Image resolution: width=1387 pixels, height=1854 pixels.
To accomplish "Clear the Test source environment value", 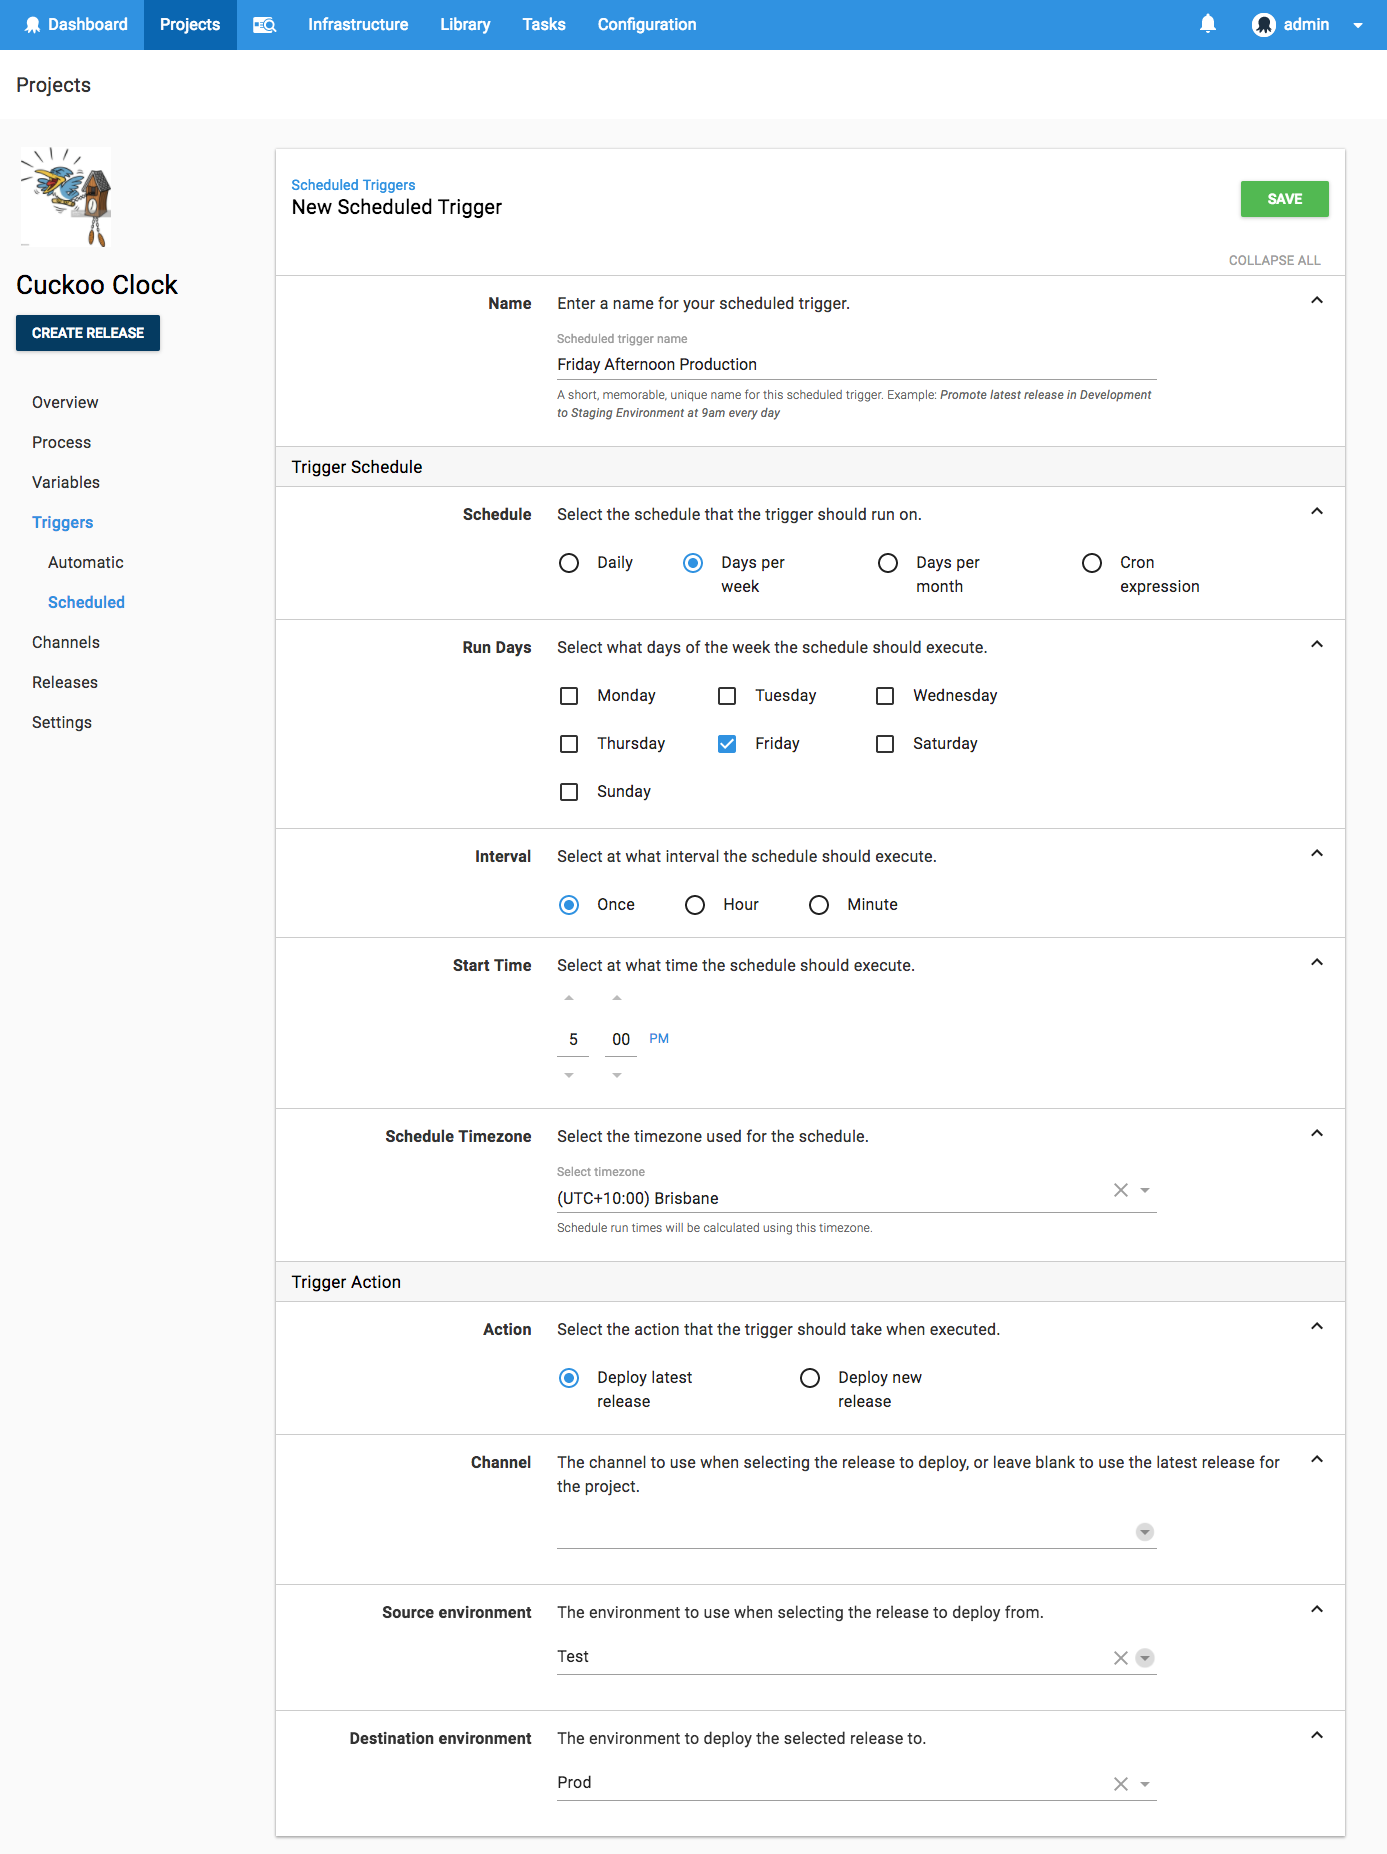I will [1120, 1658].
